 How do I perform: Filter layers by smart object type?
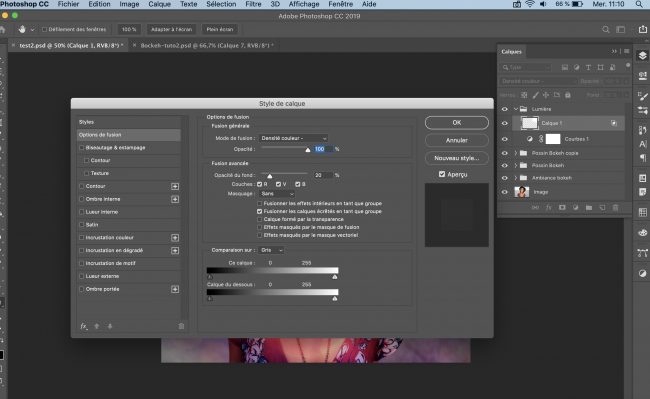(612, 67)
